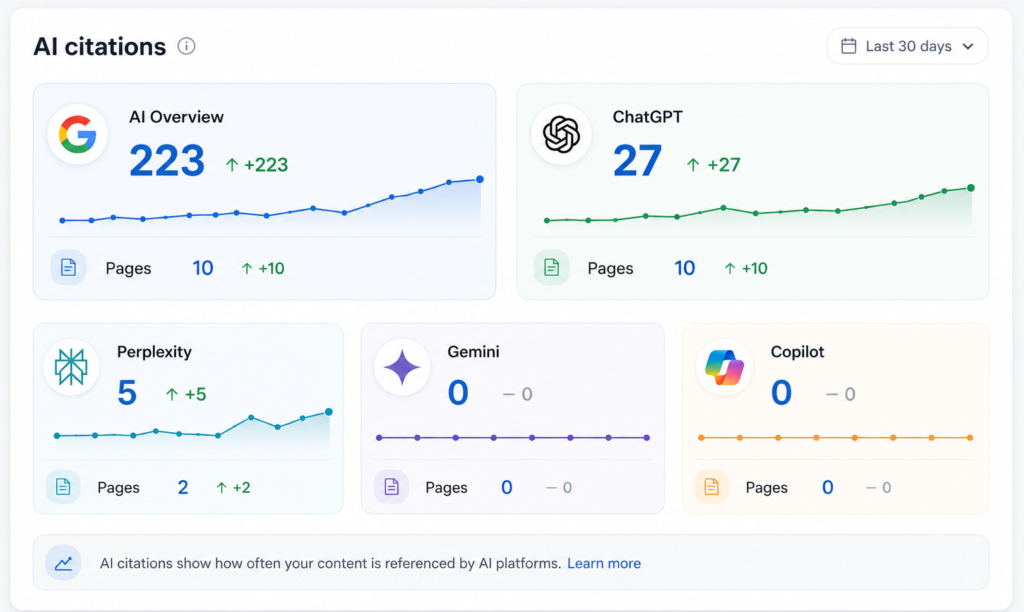Click the Google logo on AI Overview card
The height and width of the screenshot is (612, 1024).
[78, 135]
